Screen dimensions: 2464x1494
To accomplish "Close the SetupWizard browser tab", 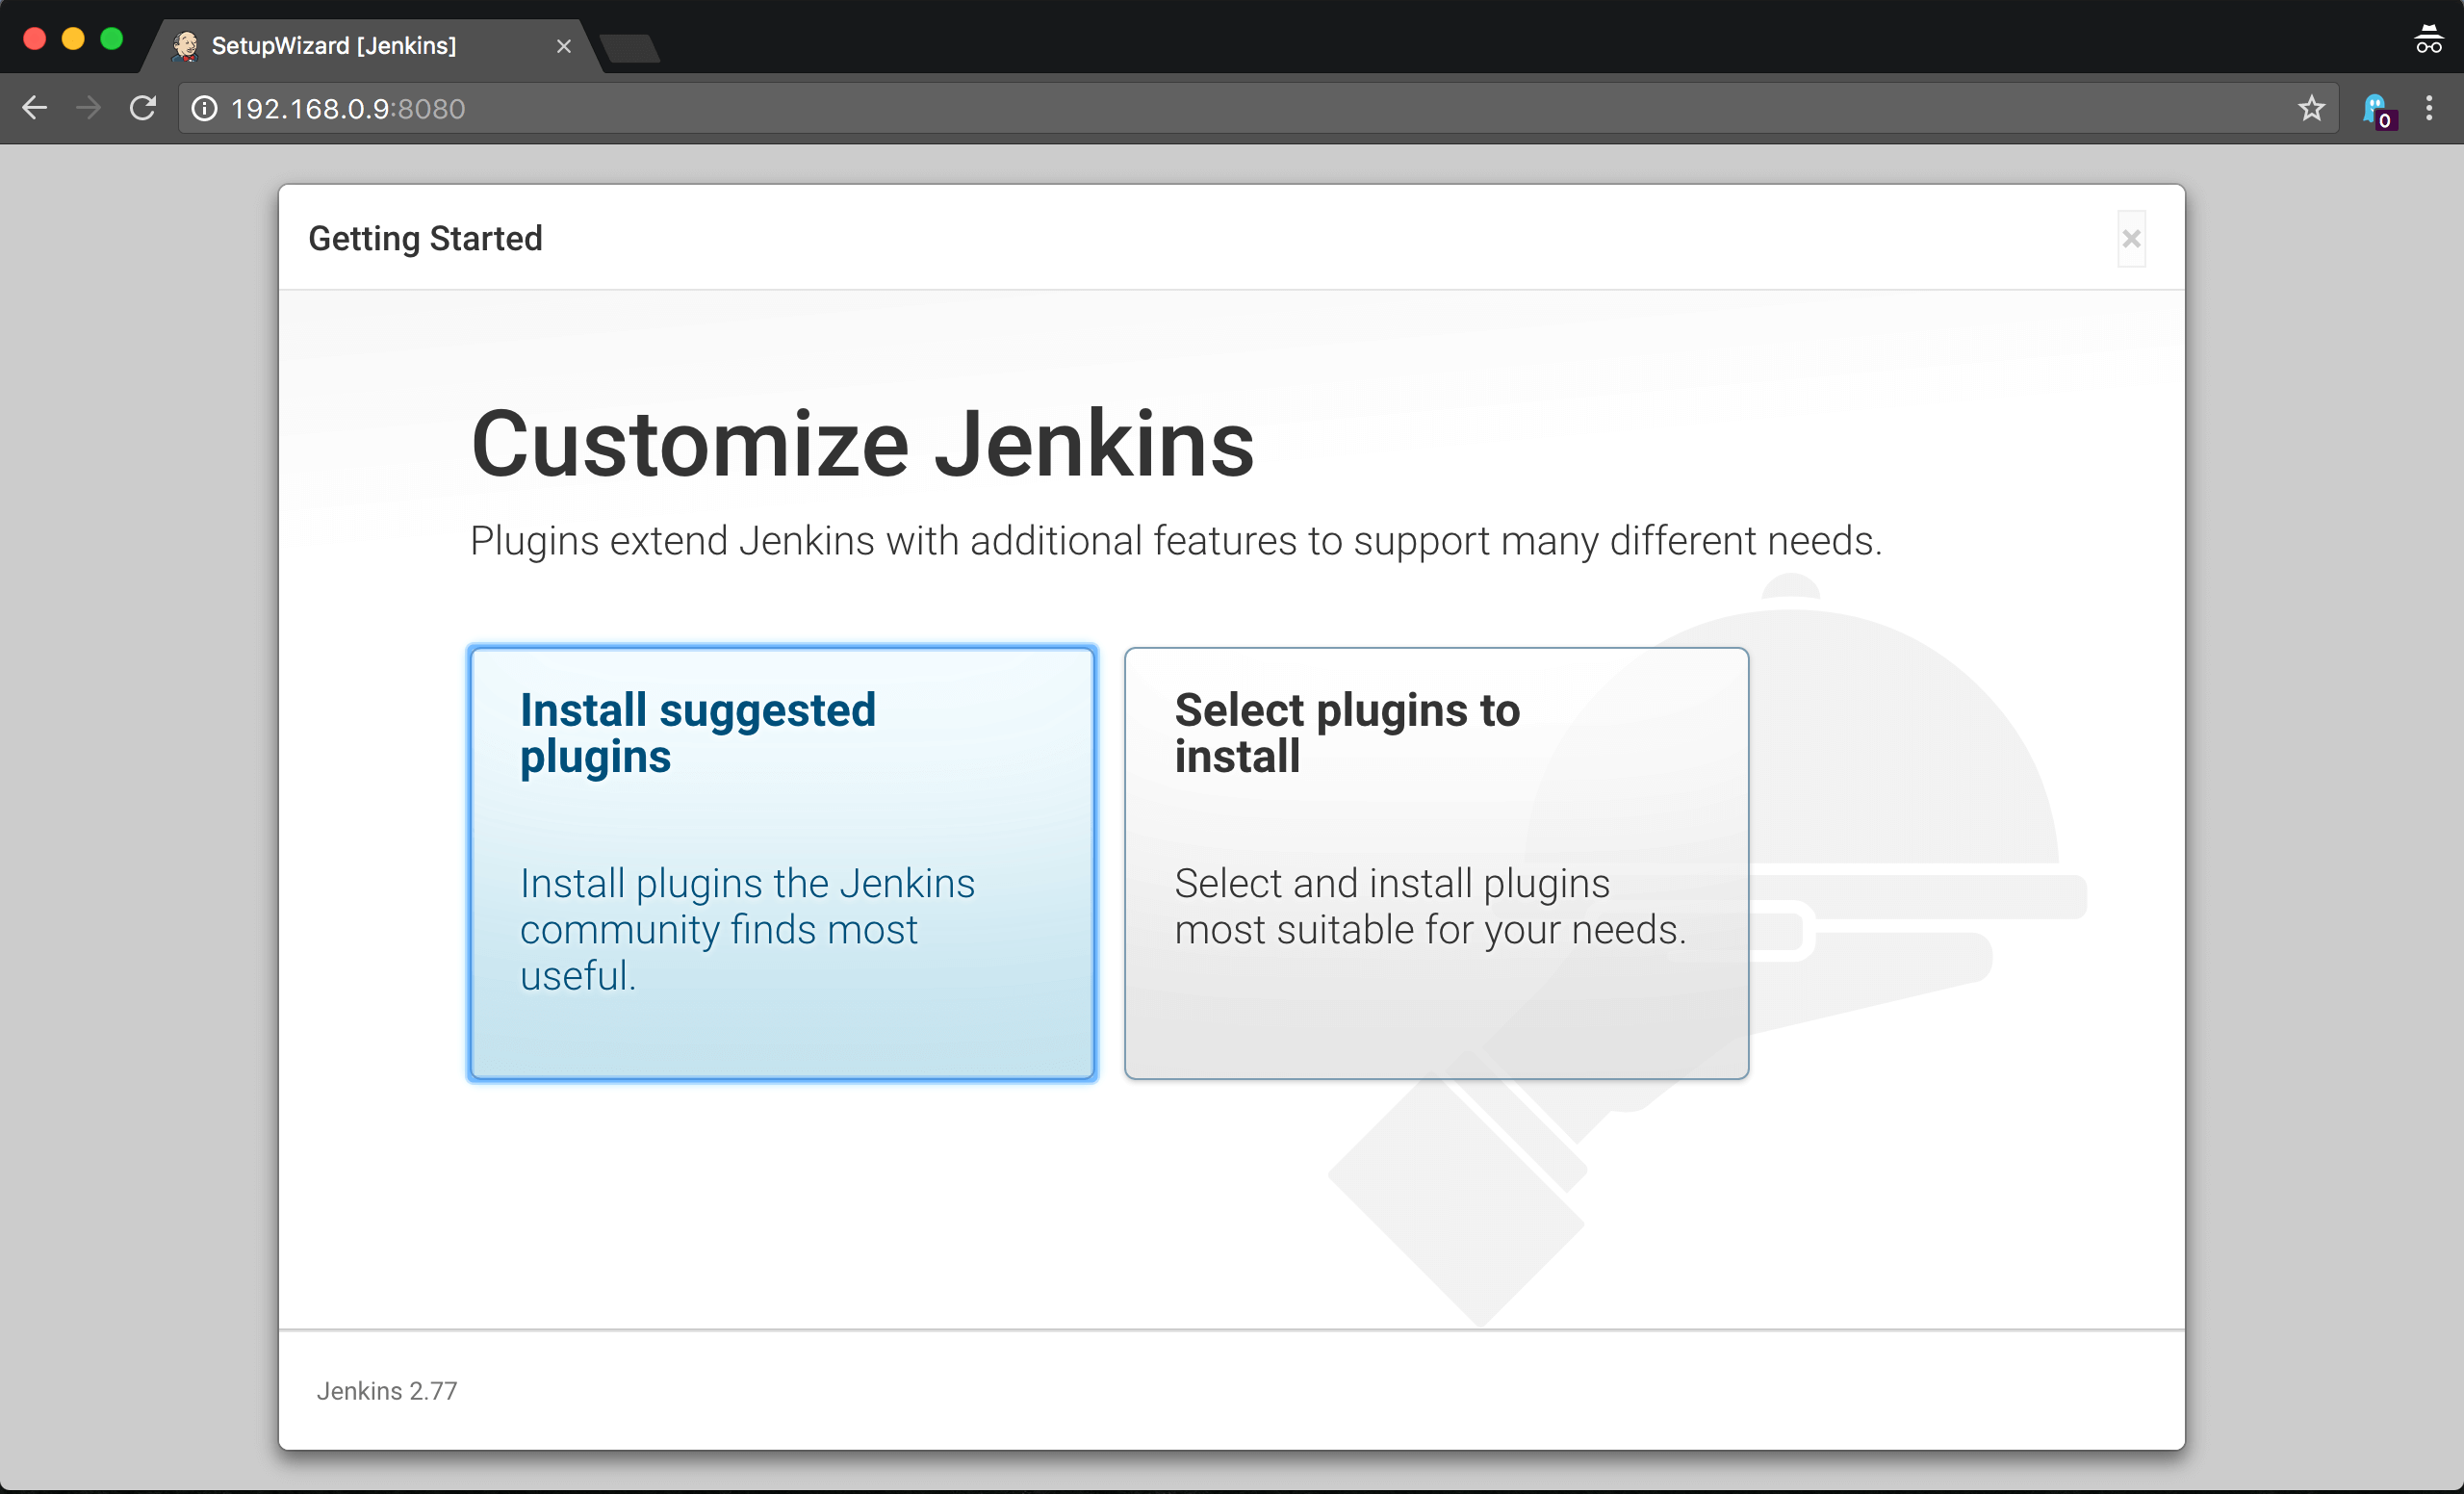I will pyautogui.click(x=563, y=46).
